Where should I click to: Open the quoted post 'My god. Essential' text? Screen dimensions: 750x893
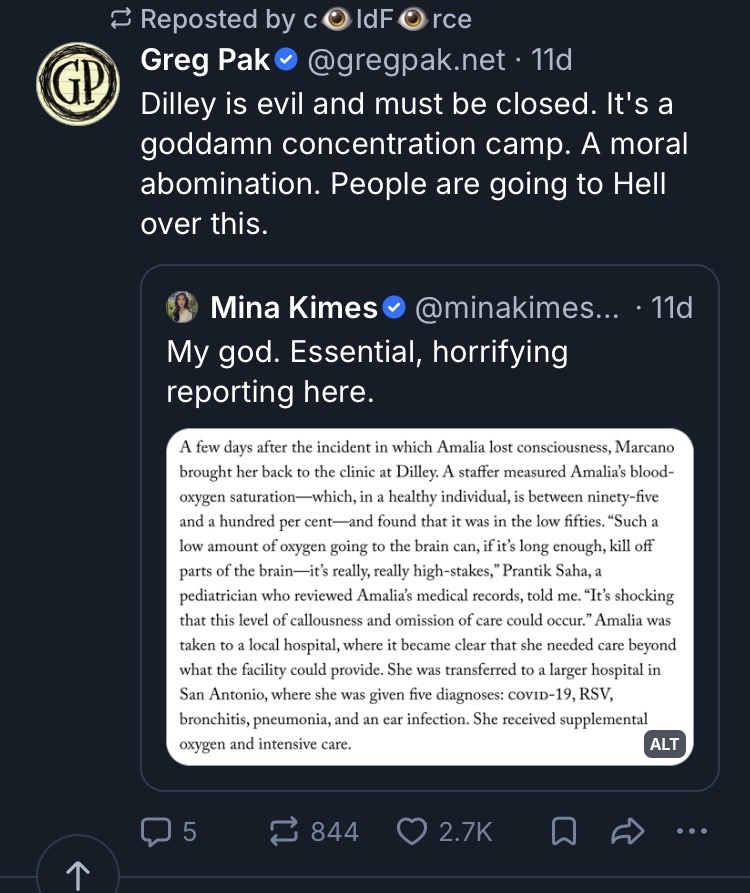pyautogui.click(x=366, y=372)
